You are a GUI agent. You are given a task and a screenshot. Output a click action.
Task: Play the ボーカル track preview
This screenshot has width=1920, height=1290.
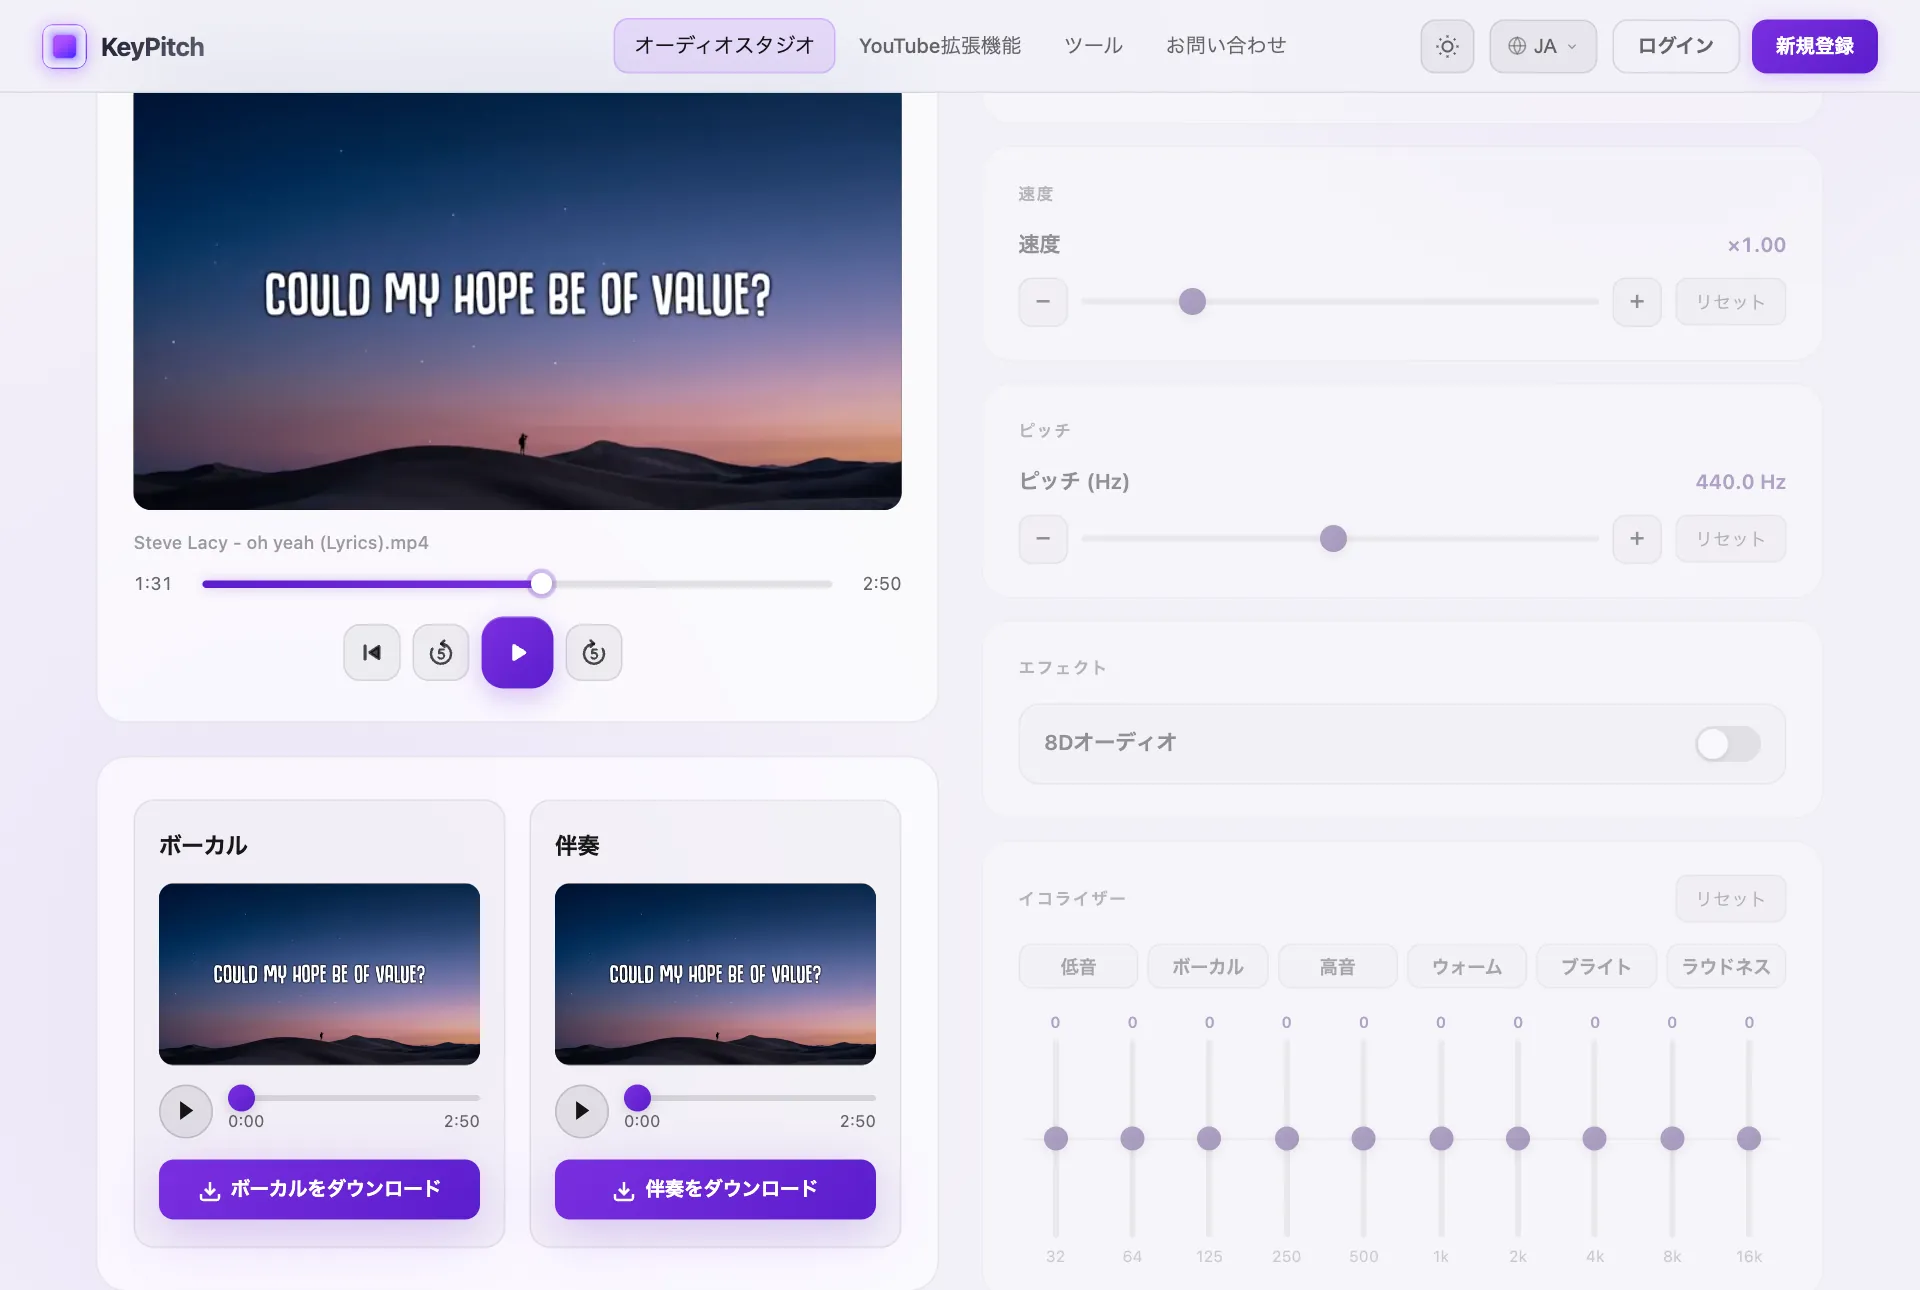point(186,1111)
